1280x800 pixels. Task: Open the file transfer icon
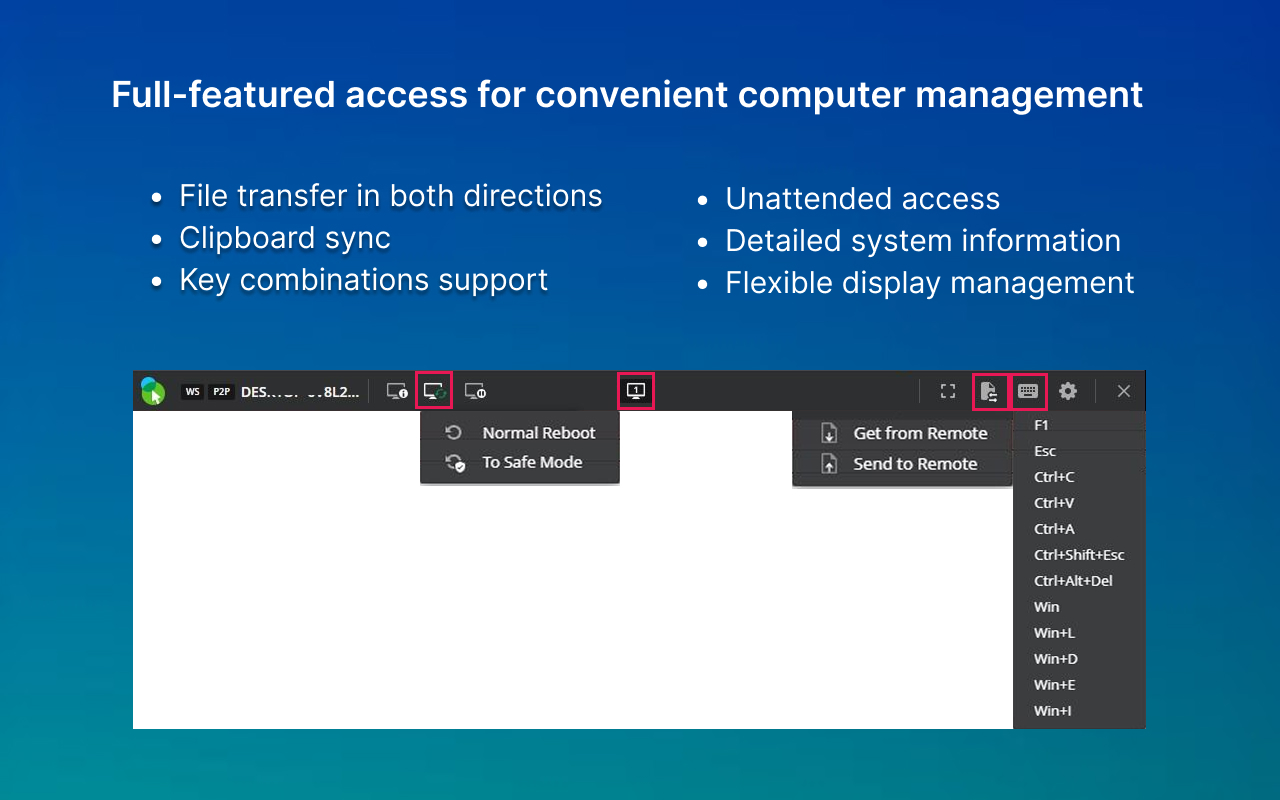[990, 391]
